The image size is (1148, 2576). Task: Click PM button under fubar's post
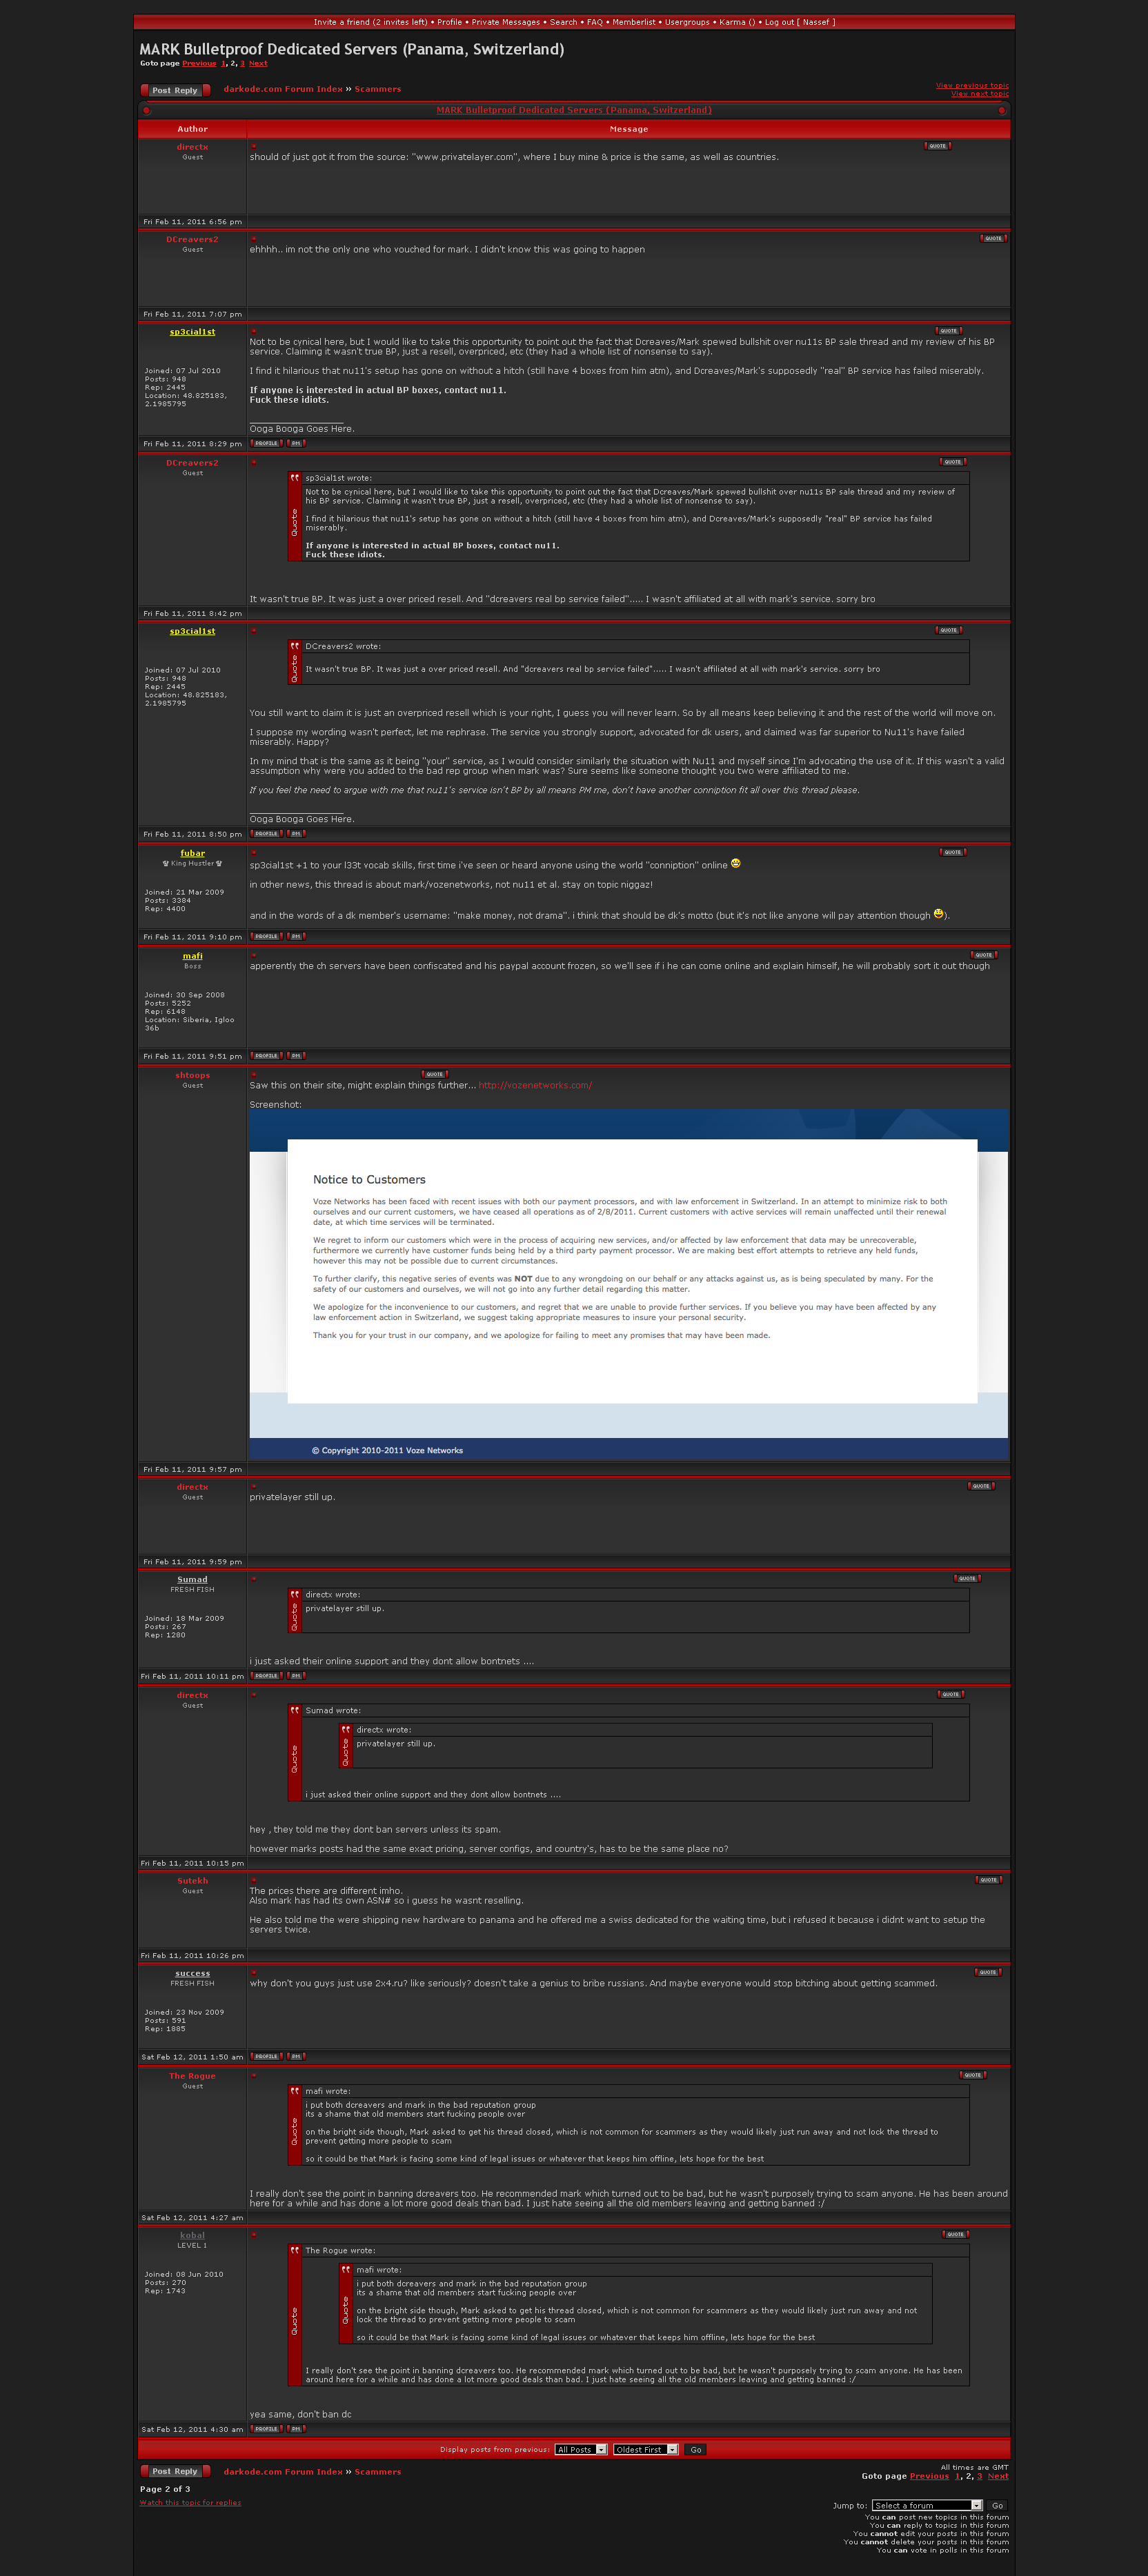pos(296,936)
